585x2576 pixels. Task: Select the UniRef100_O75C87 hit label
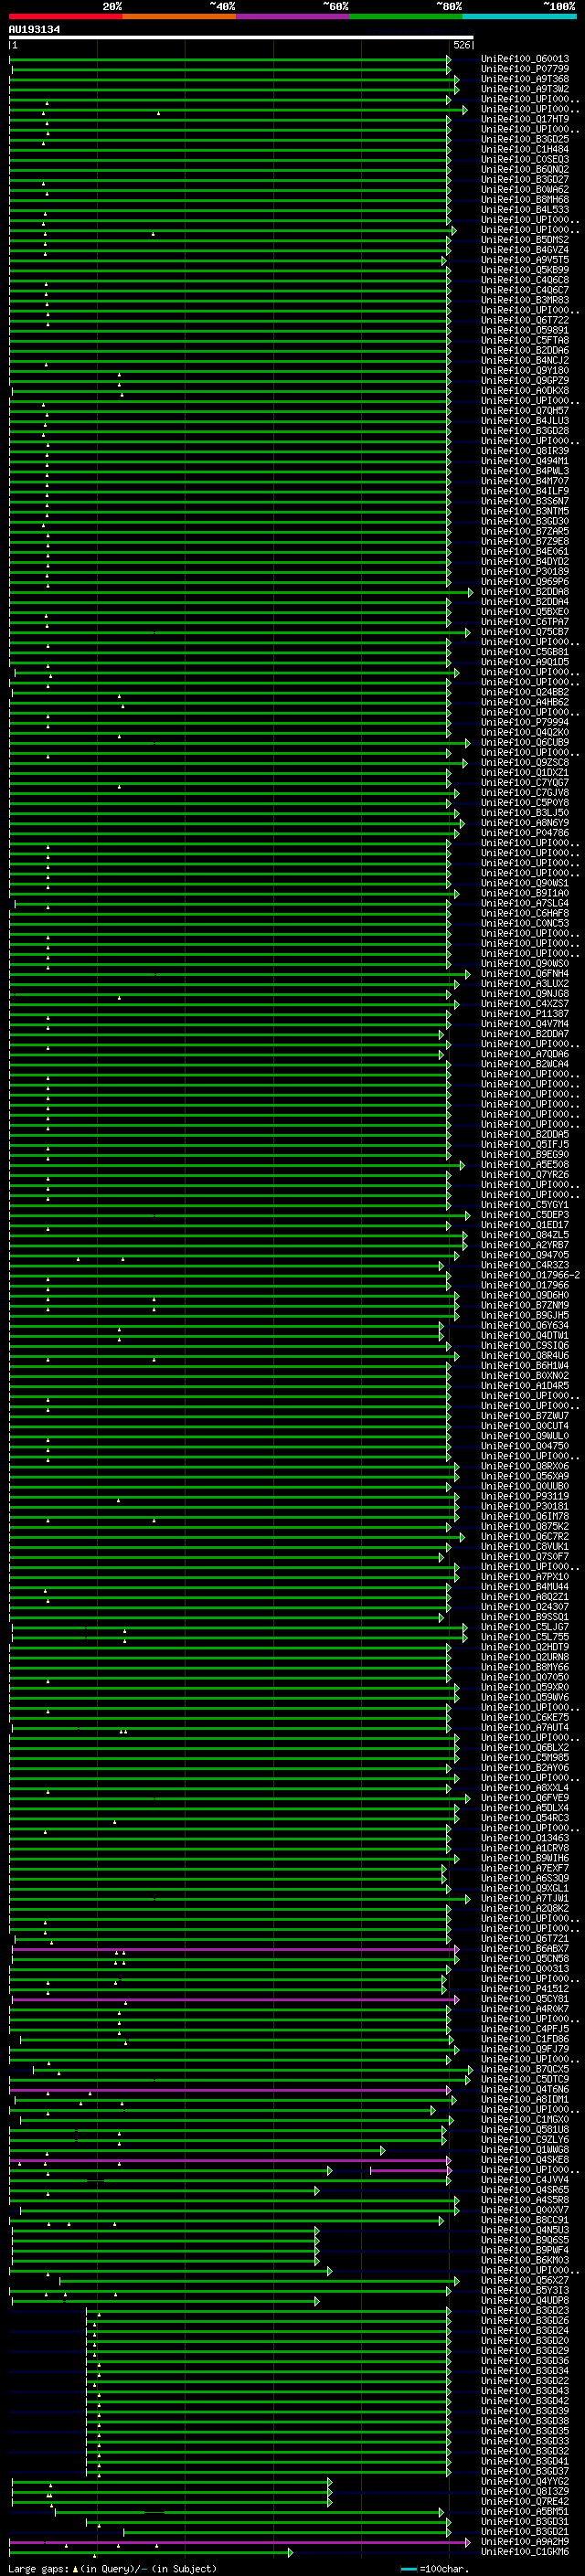(x=525, y=632)
